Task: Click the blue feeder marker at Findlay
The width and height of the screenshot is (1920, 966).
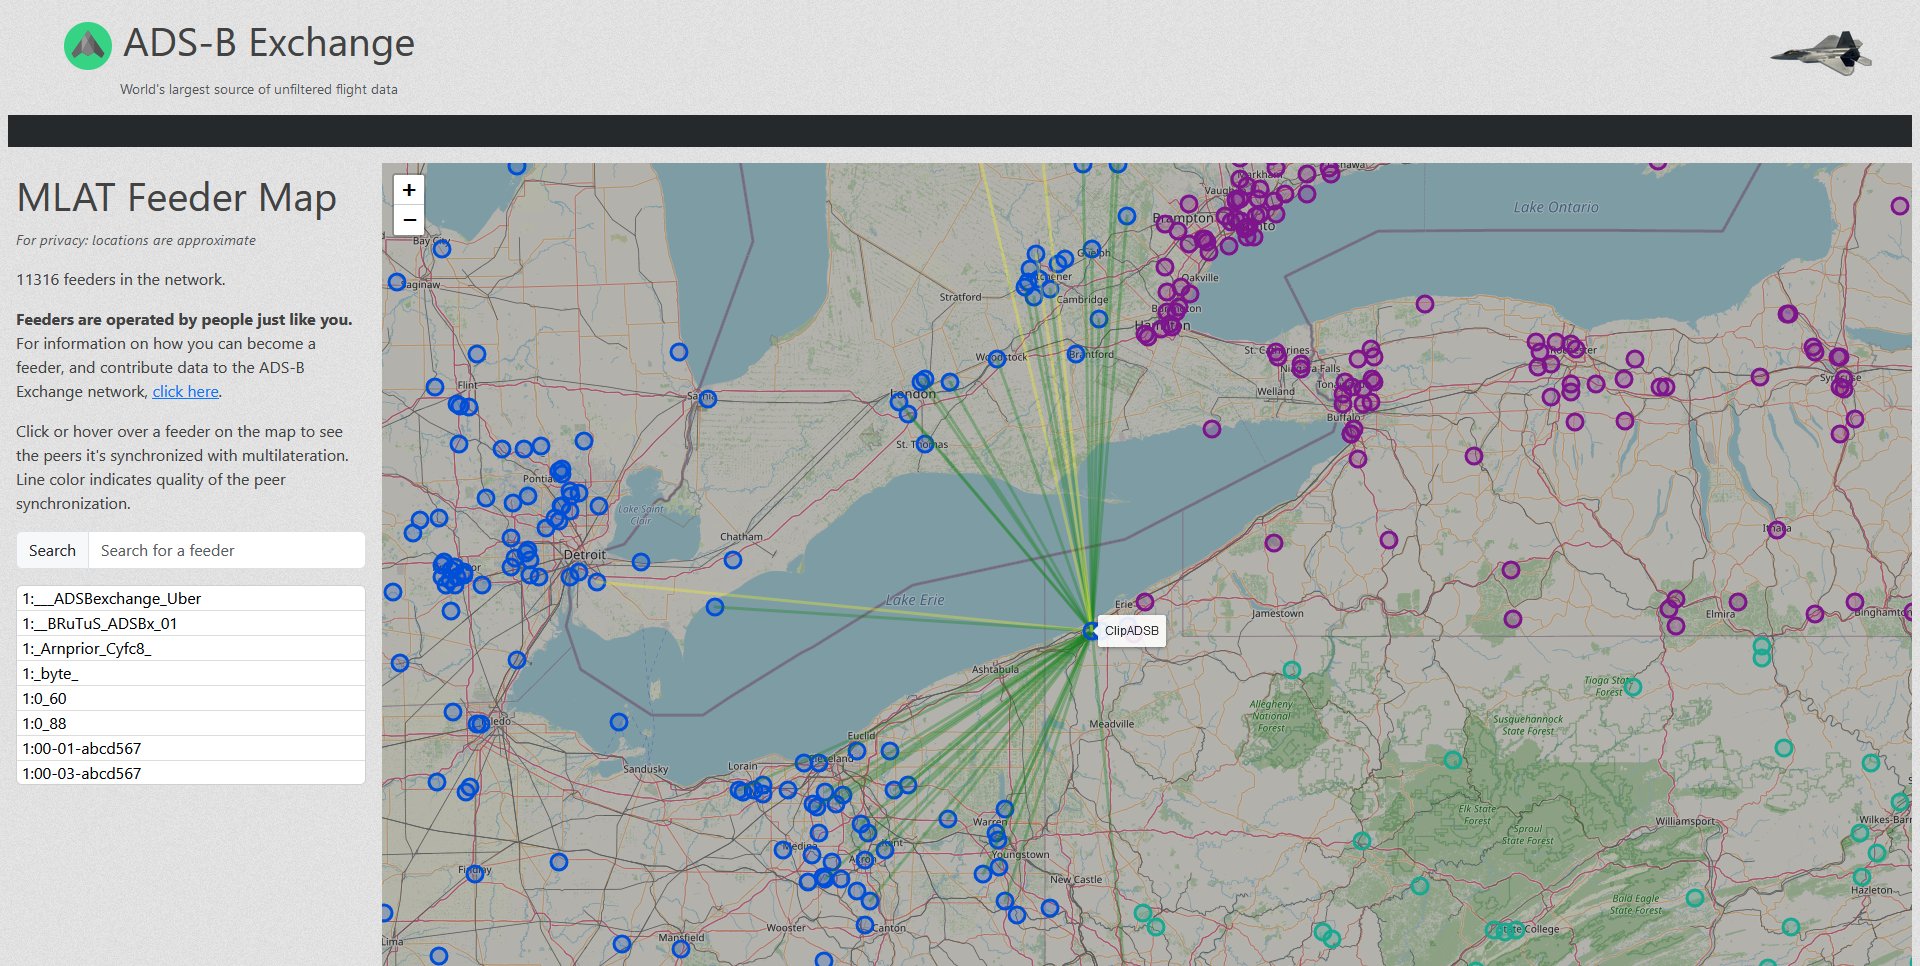Action: [x=476, y=872]
